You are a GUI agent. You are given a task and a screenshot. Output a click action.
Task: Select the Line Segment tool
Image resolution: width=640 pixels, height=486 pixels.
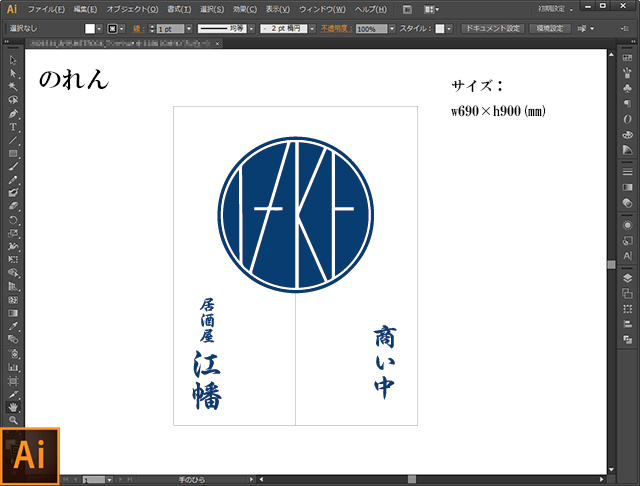(x=13, y=140)
